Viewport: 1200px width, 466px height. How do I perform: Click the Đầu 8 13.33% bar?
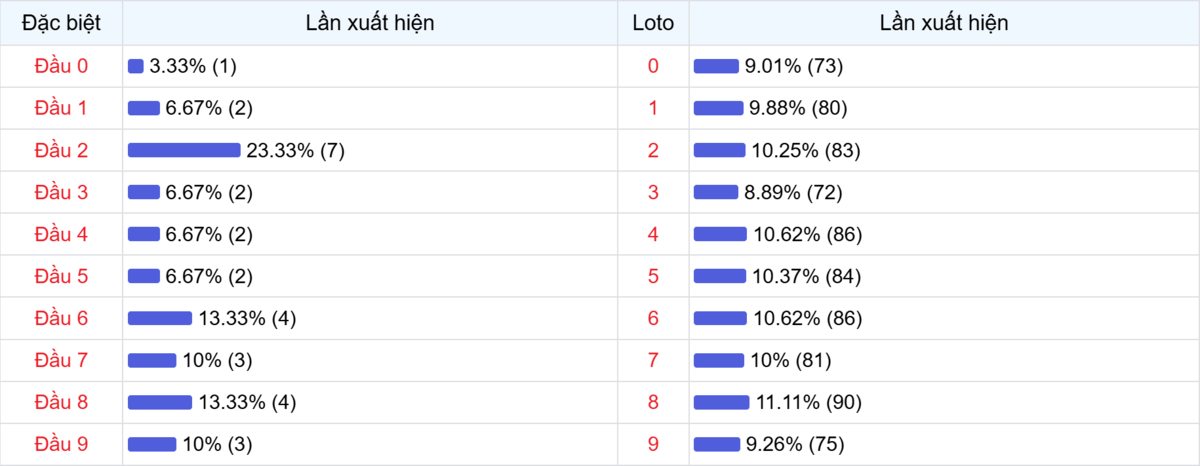pos(159,402)
